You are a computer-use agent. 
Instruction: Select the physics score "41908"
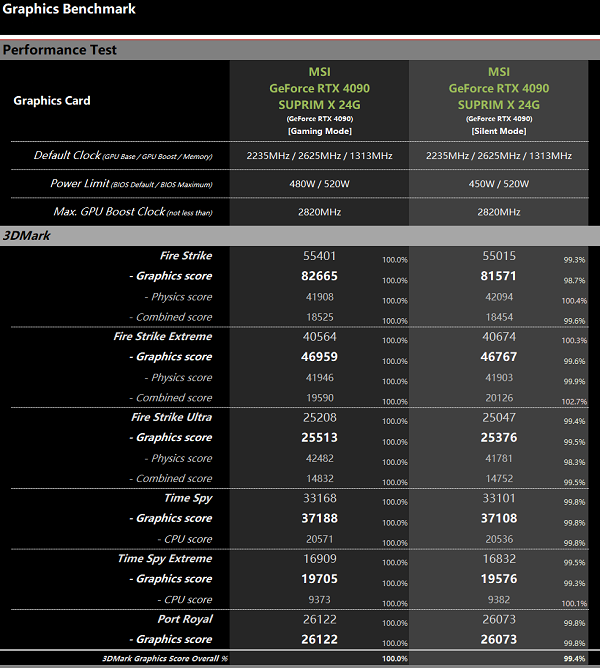[320, 297]
